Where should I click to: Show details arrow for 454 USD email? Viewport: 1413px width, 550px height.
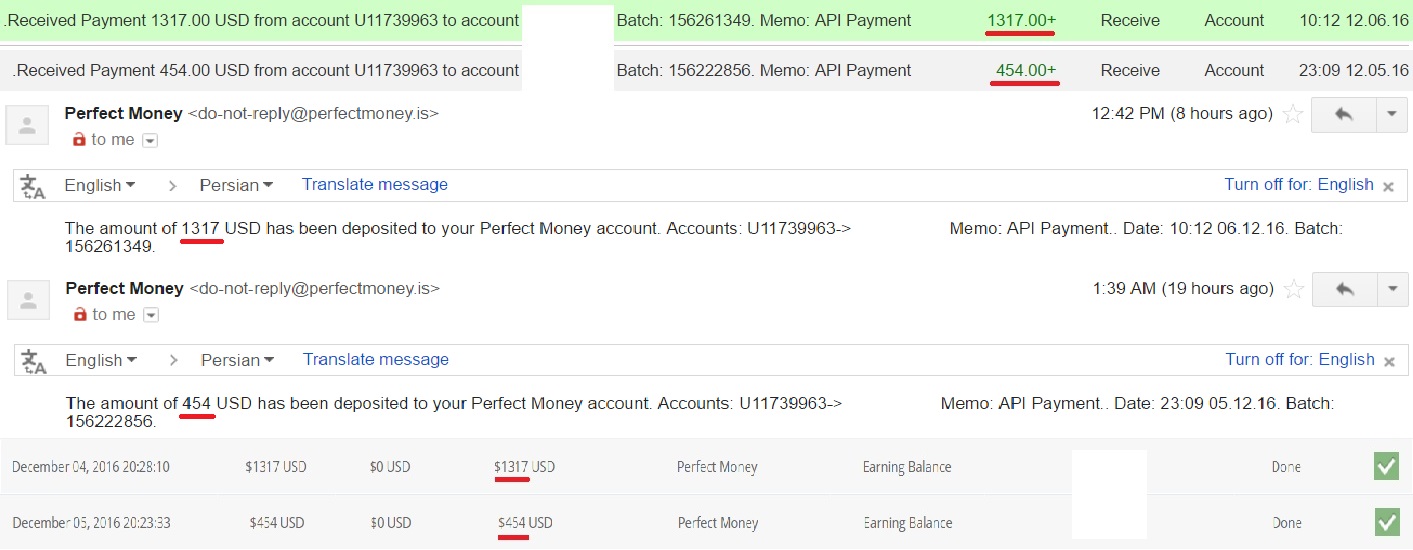[151, 316]
